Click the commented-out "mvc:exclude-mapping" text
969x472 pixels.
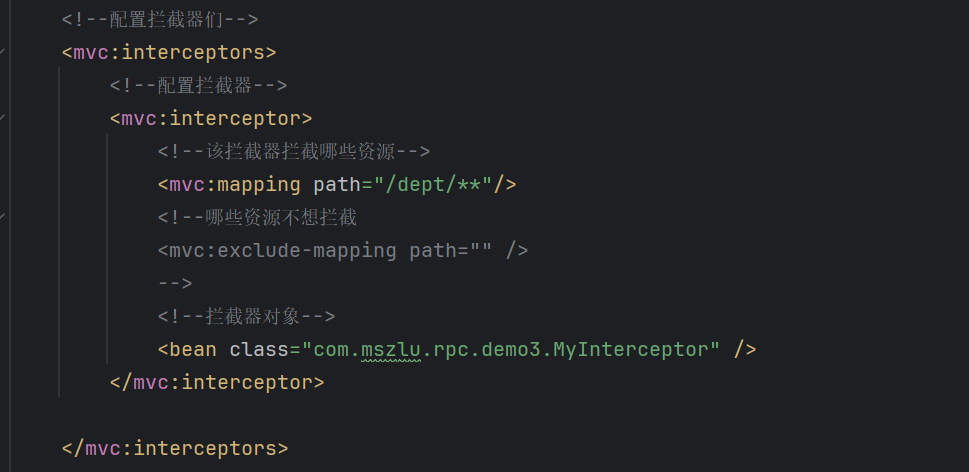point(282,250)
